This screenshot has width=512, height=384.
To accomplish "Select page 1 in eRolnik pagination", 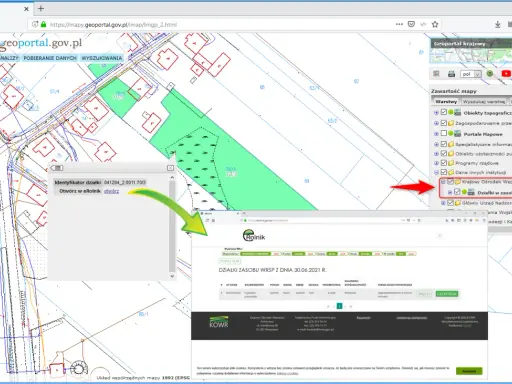I will coord(339,306).
